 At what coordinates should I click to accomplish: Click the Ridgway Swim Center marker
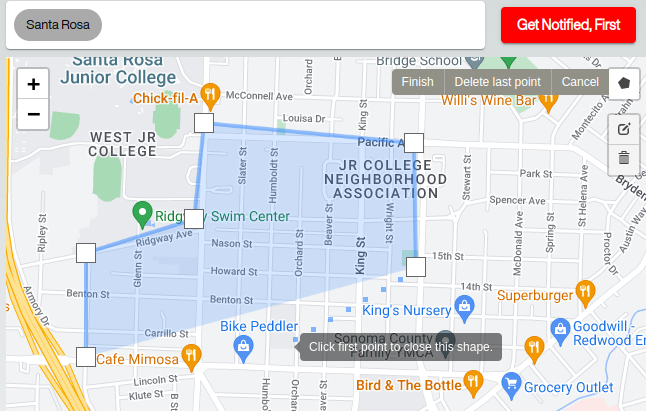tap(143, 214)
